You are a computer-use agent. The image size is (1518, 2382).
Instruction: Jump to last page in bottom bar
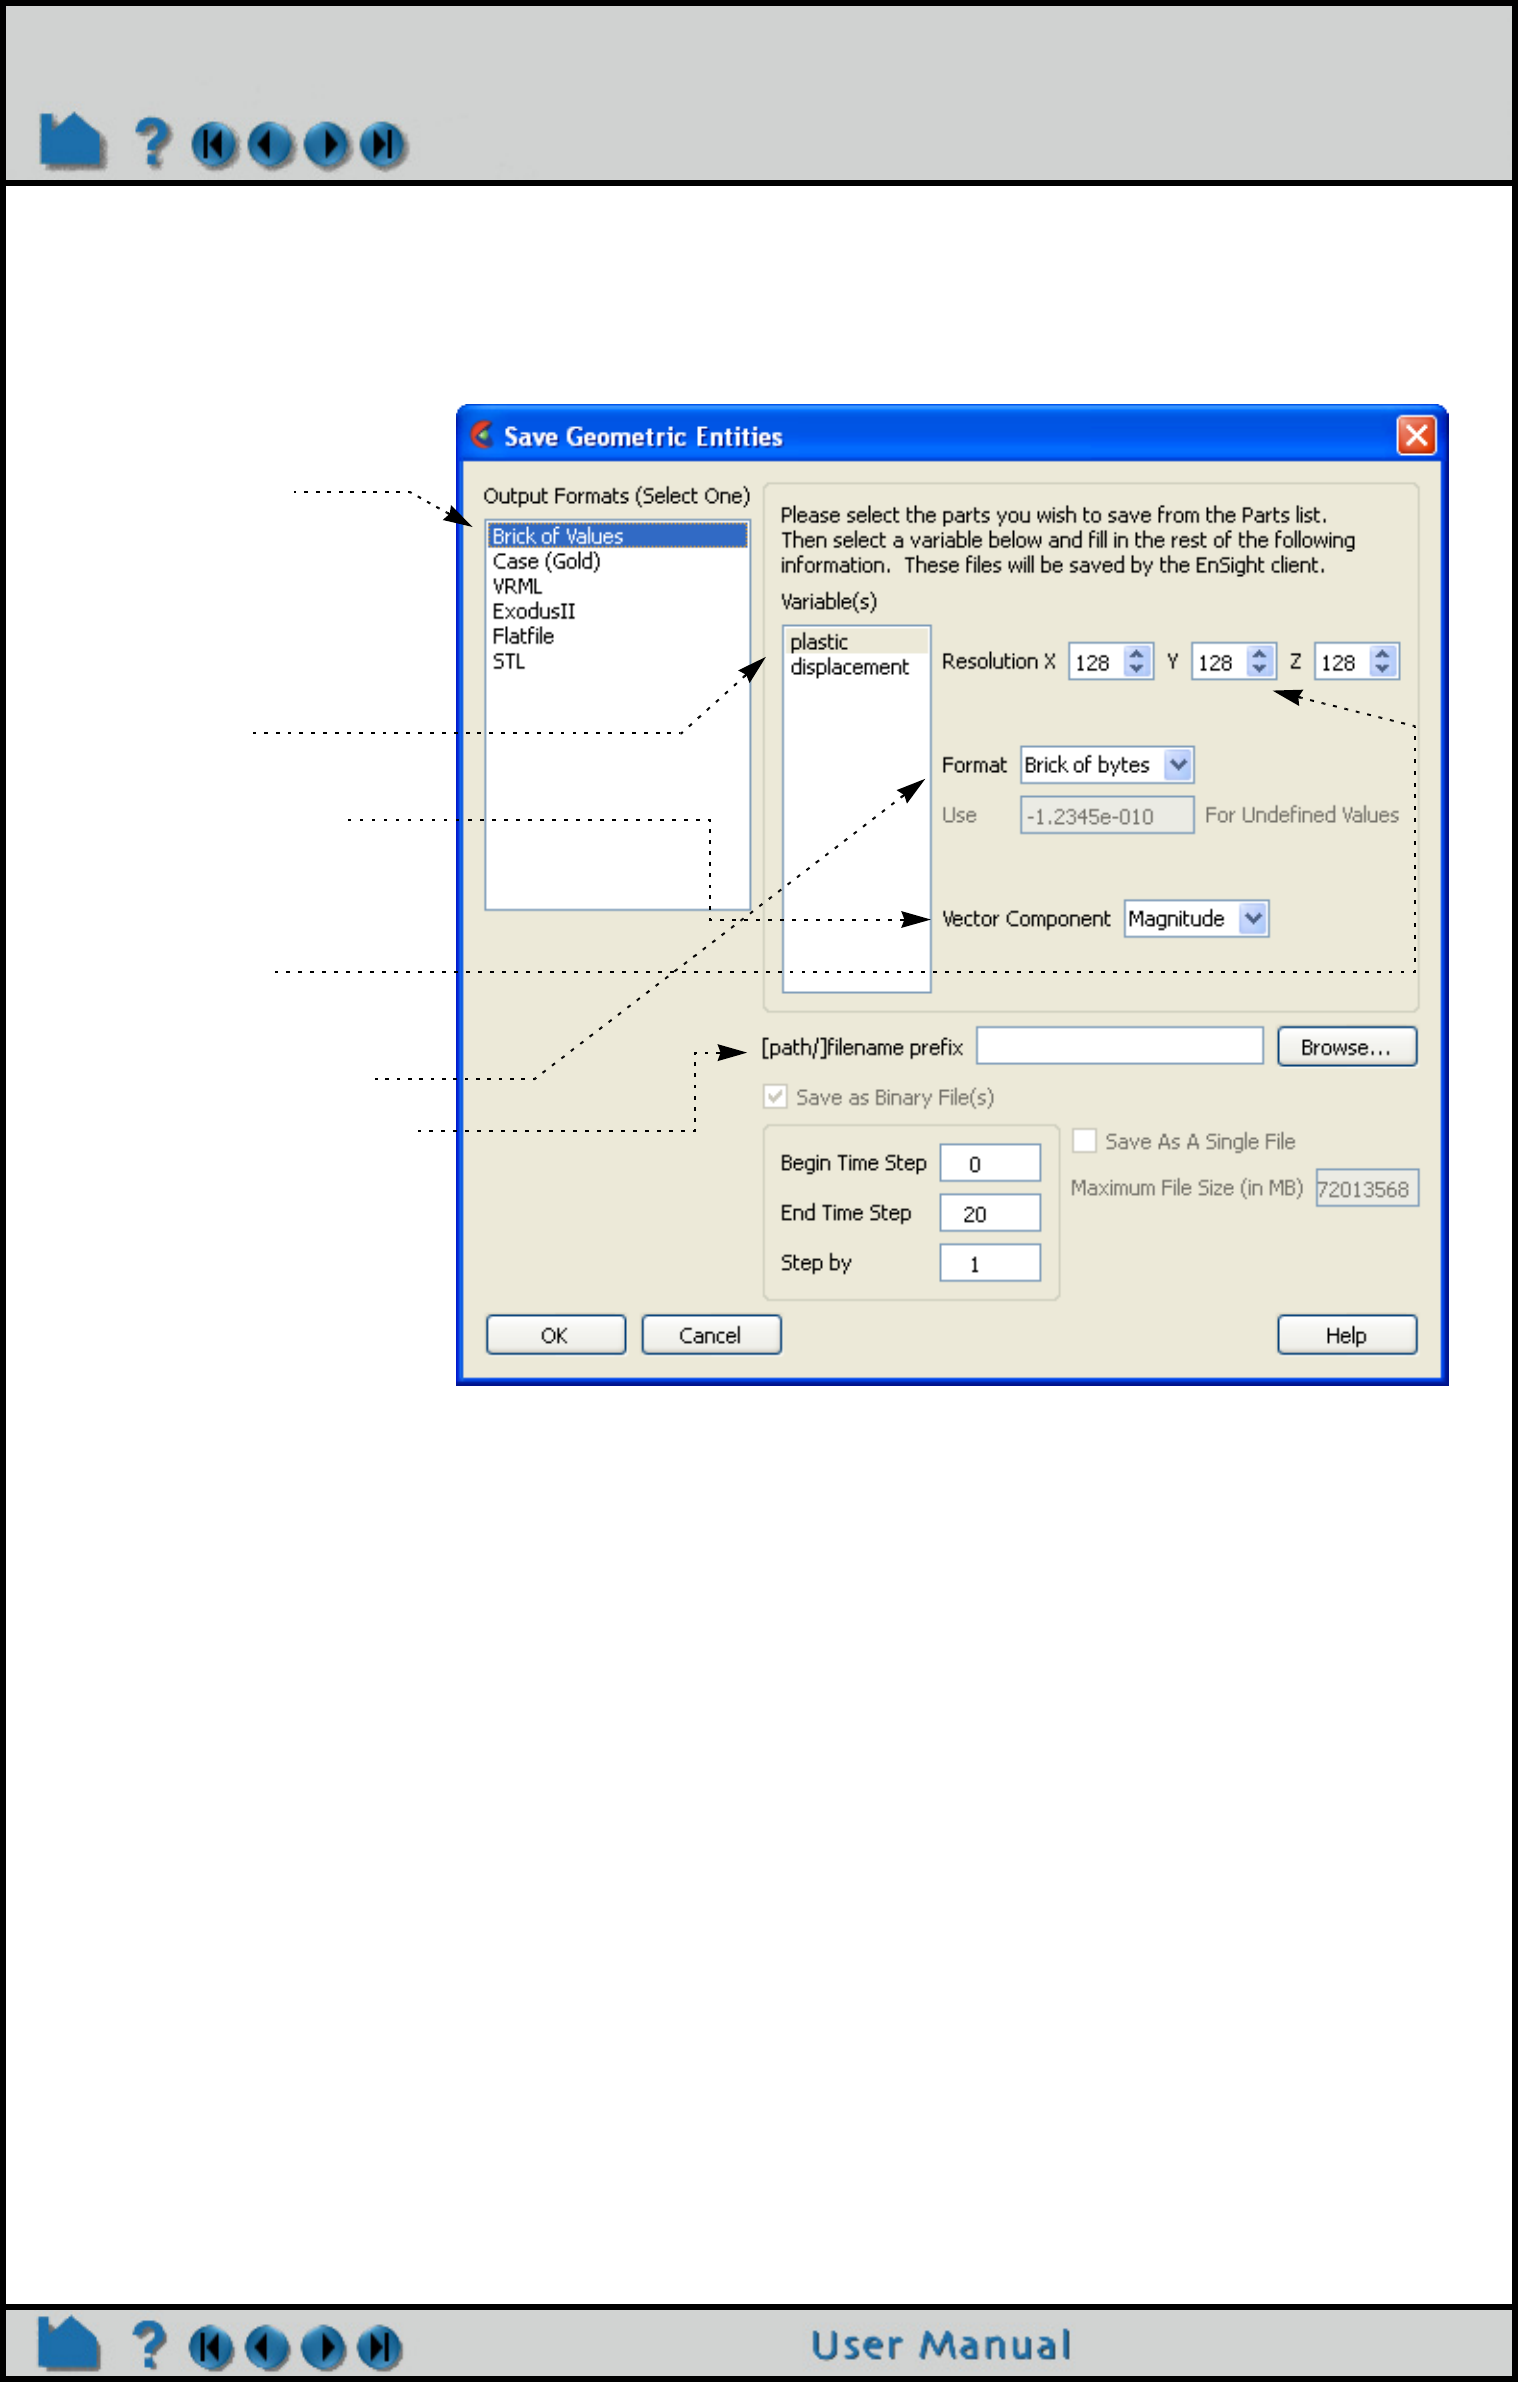380,2348
